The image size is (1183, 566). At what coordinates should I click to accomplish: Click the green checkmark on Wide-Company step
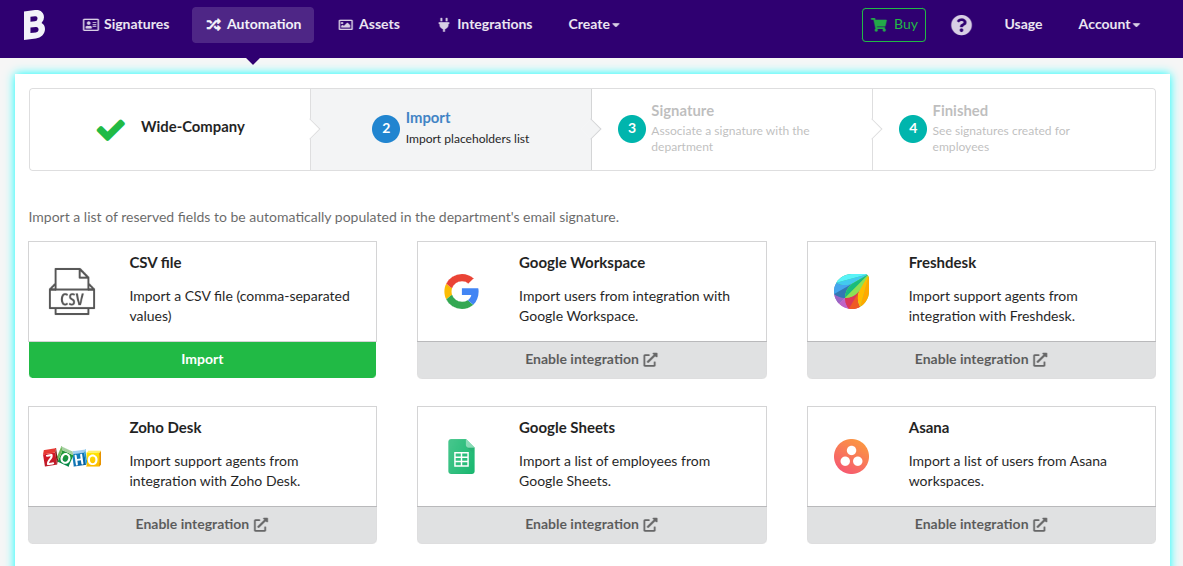(111, 130)
